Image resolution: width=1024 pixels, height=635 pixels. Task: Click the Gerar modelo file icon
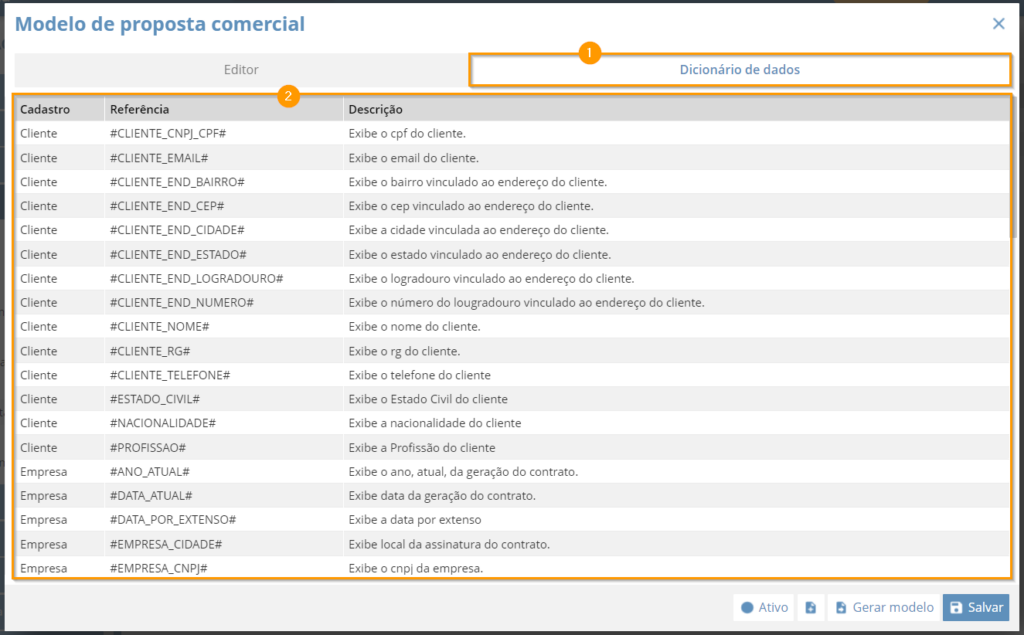pos(841,608)
